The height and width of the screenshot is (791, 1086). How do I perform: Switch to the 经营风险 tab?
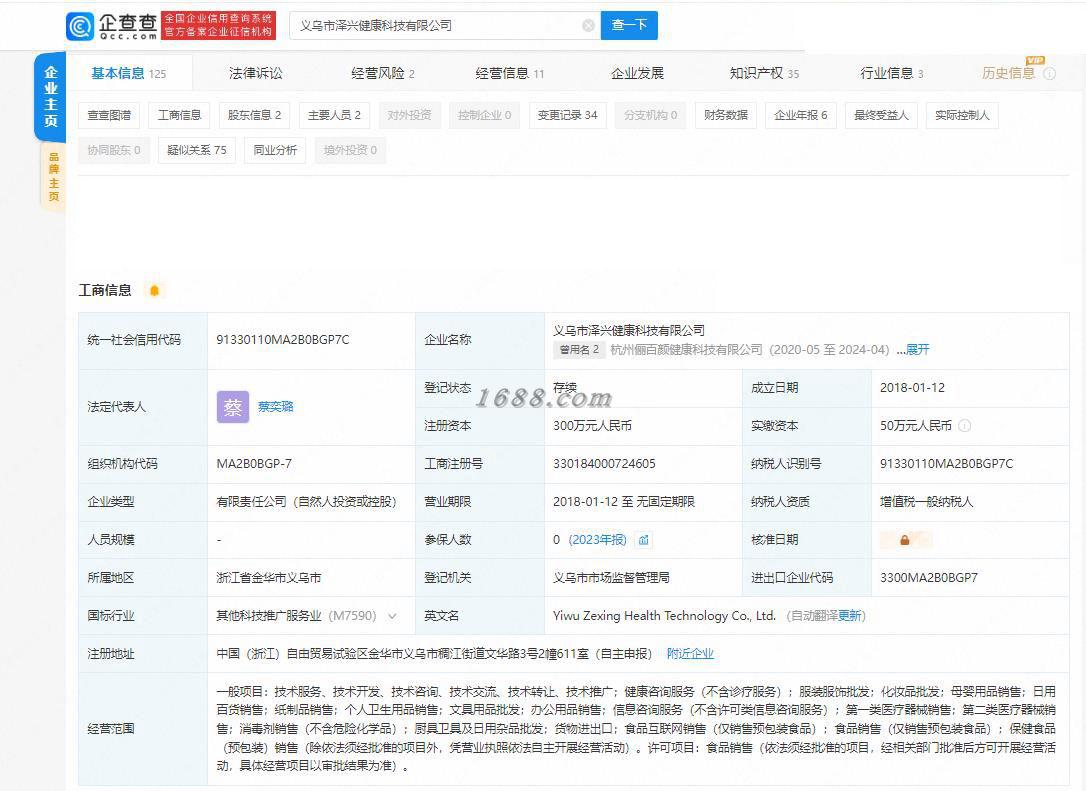pos(382,73)
